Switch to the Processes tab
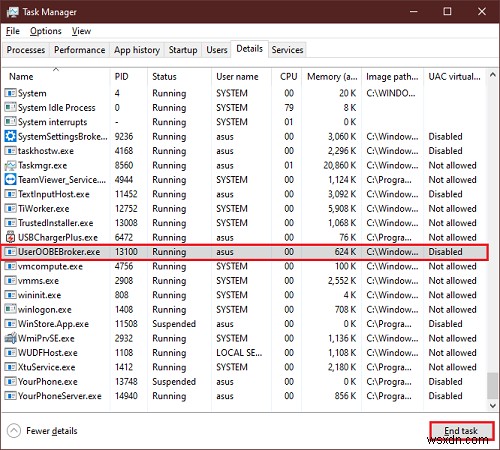 (x=26, y=50)
